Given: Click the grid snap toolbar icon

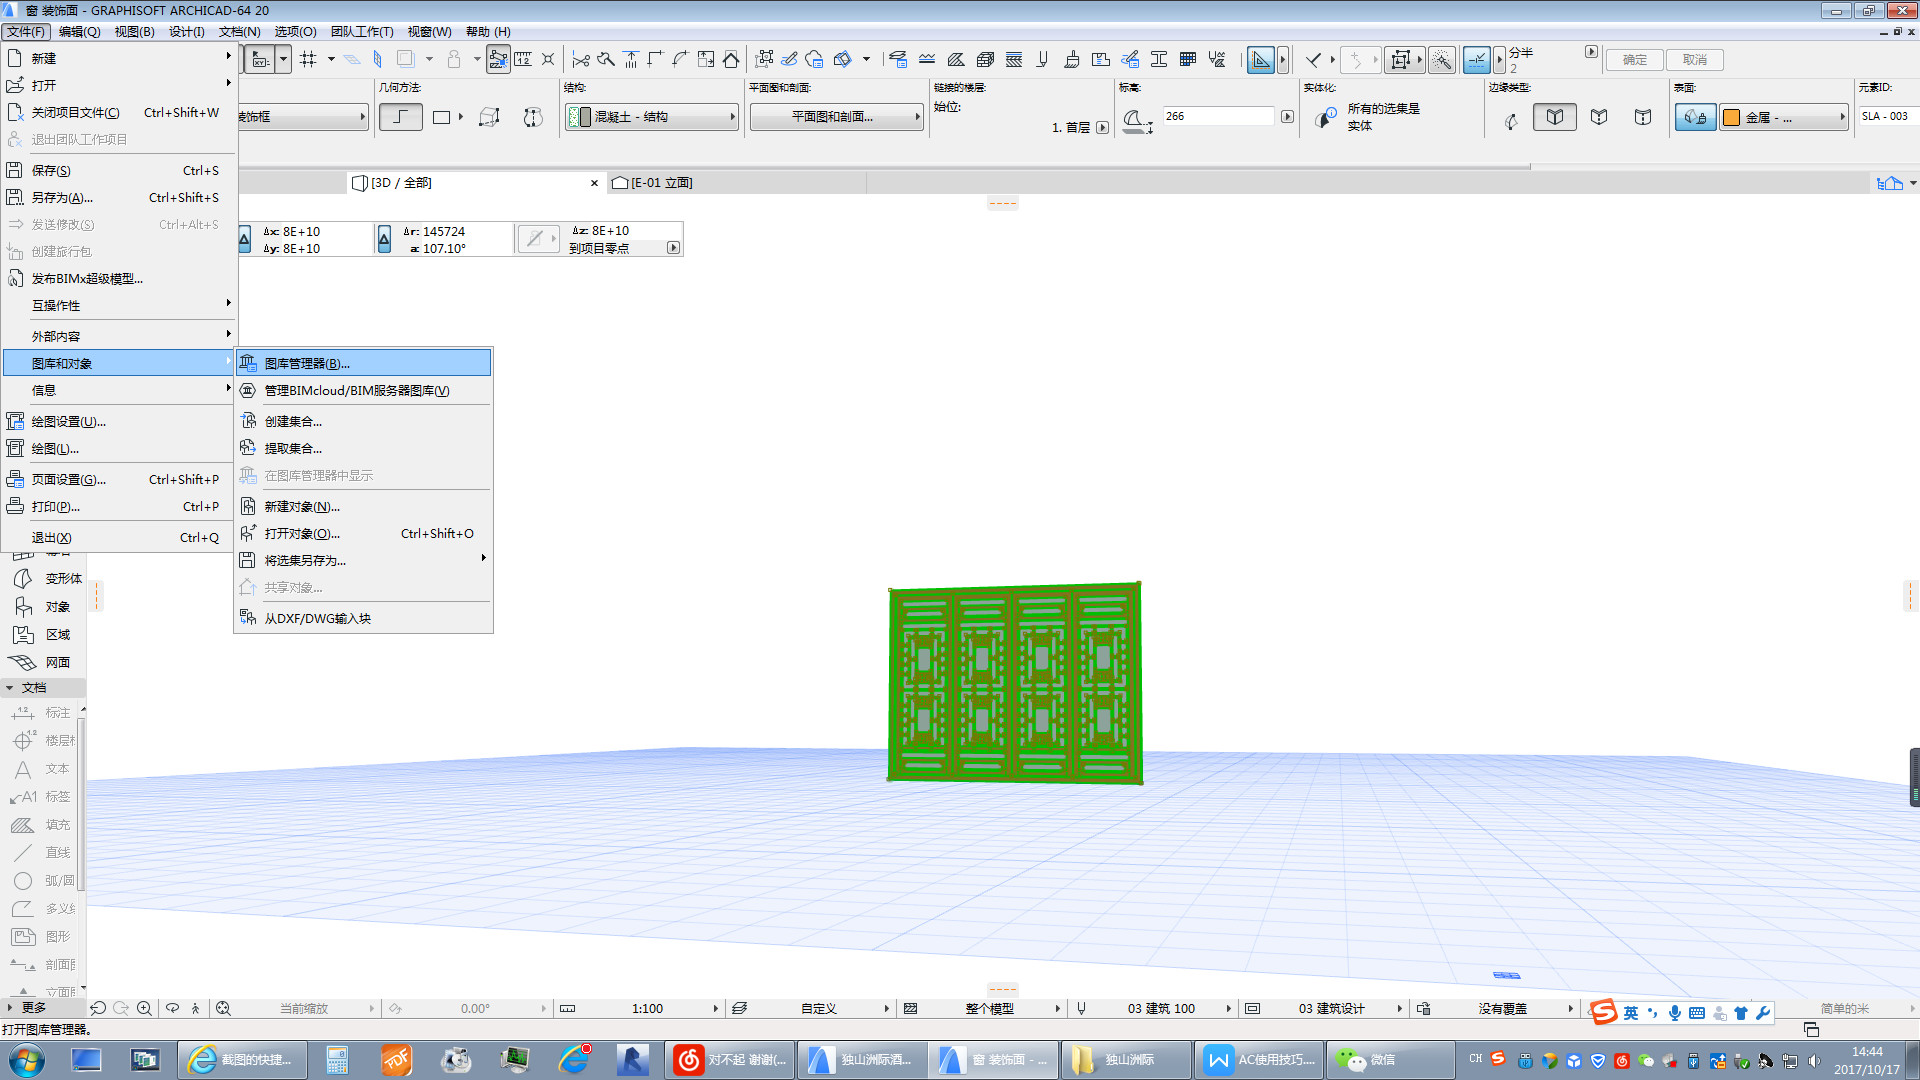Looking at the screenshot, I should (x=308, y=59).
